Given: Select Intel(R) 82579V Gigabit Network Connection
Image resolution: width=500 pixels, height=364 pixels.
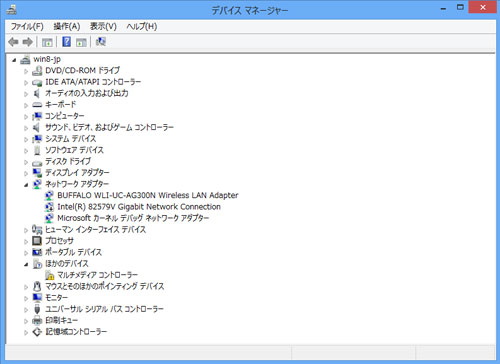Looking at the screenshot, I should pyautogui.click(x=139, y=207).
